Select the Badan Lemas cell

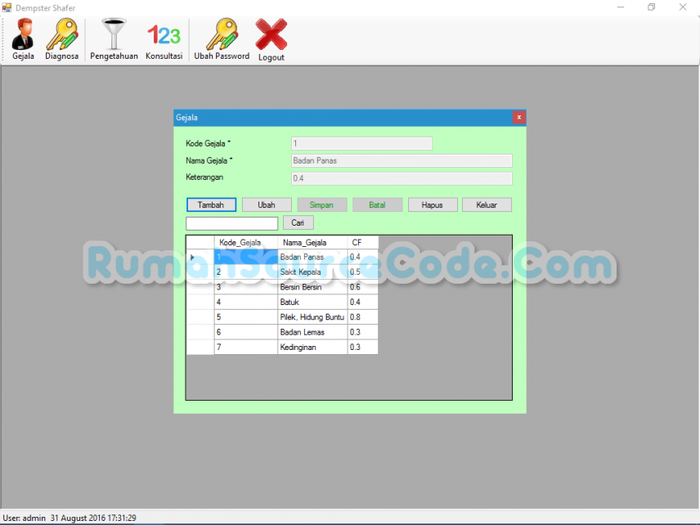point(312,332)
